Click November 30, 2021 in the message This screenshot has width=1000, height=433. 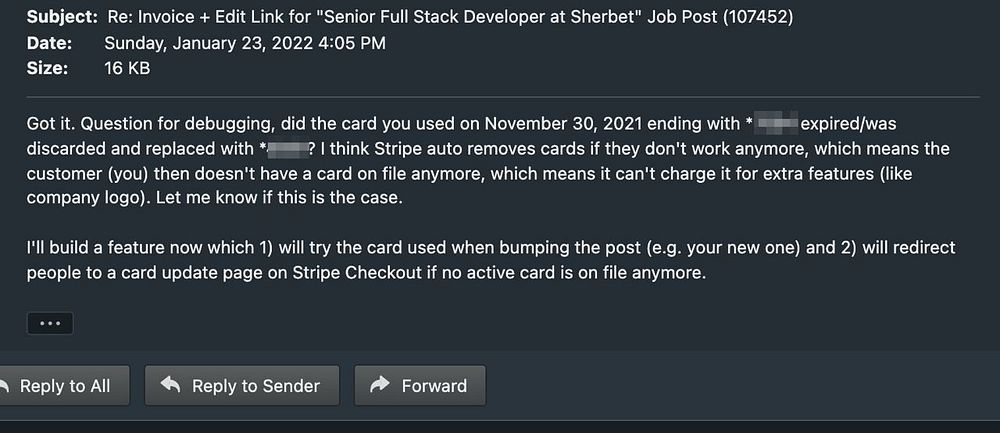tap(561, 125)
